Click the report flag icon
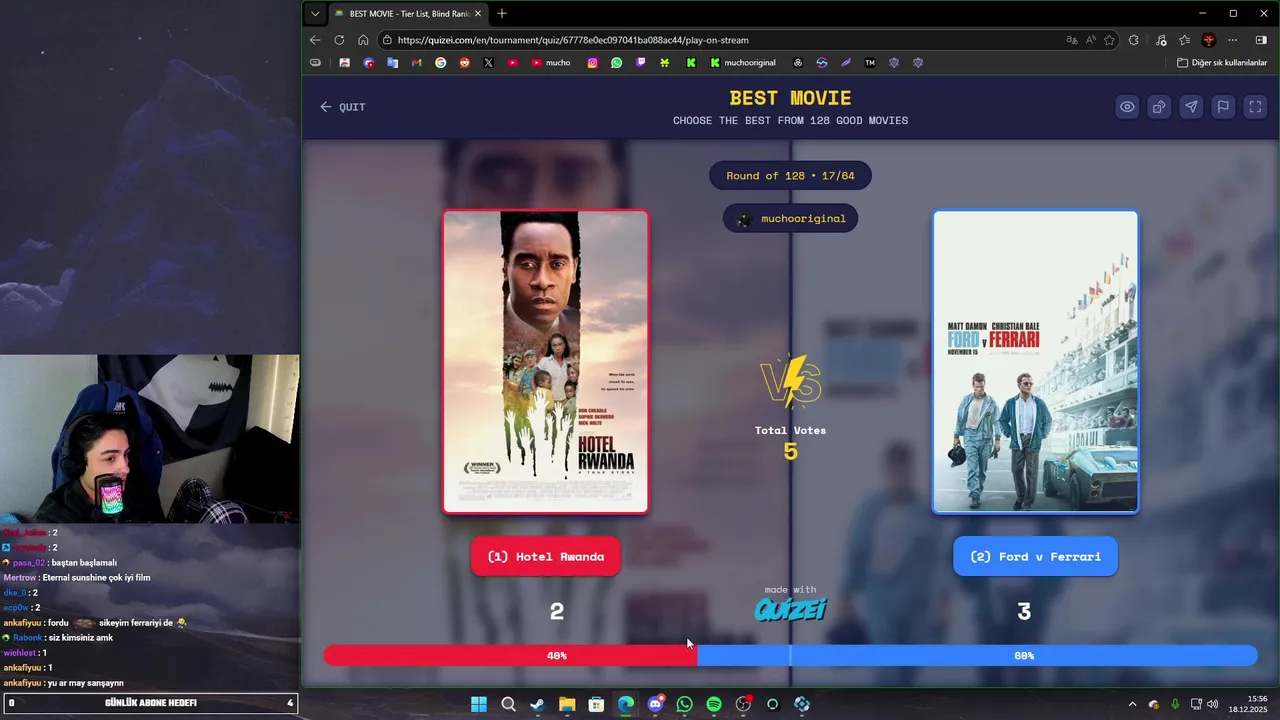This screenshot has height=720, width=1280. pos(1223,107)
